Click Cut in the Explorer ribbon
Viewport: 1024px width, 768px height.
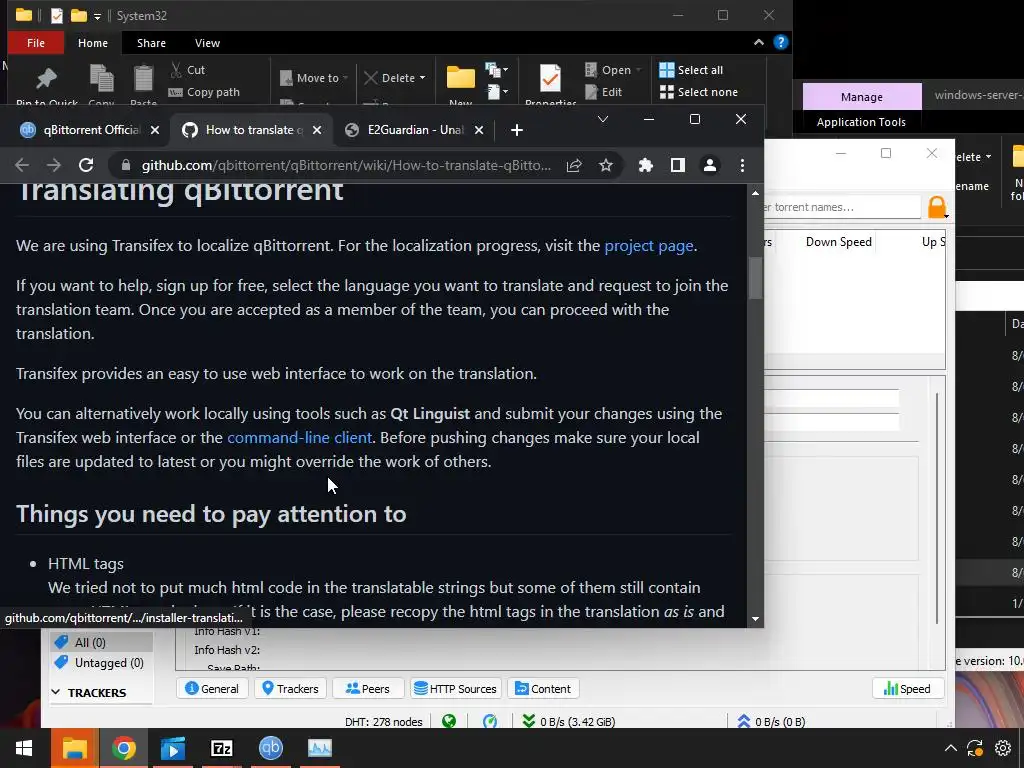(x=187, y=70)
